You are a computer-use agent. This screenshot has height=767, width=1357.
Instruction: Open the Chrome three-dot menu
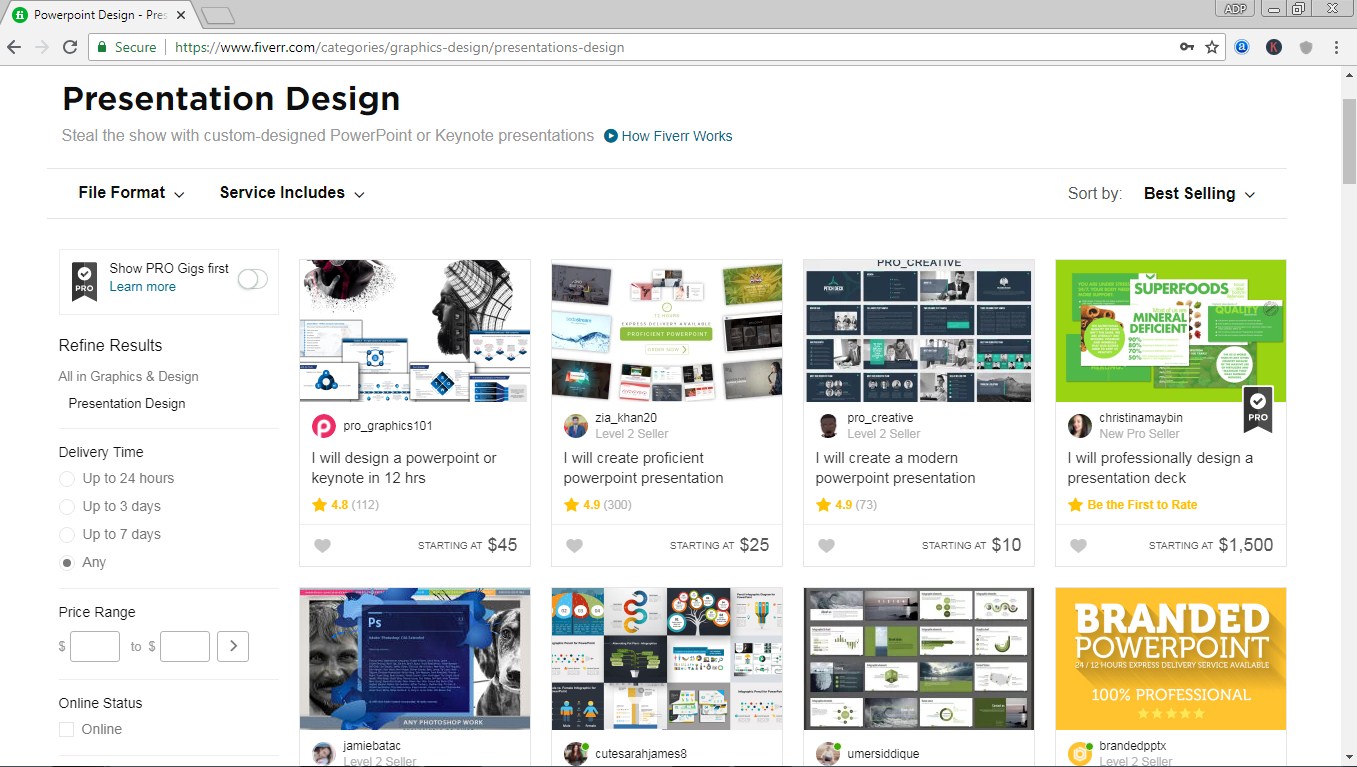click(x=1337, y=47)
